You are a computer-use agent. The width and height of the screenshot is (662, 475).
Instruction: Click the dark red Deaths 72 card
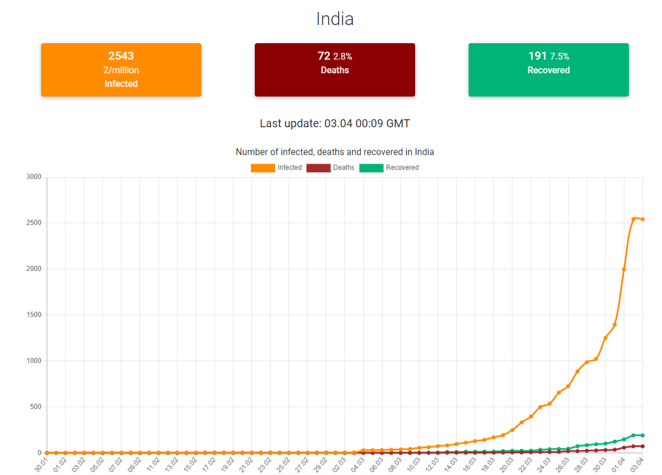pos(334,70)
